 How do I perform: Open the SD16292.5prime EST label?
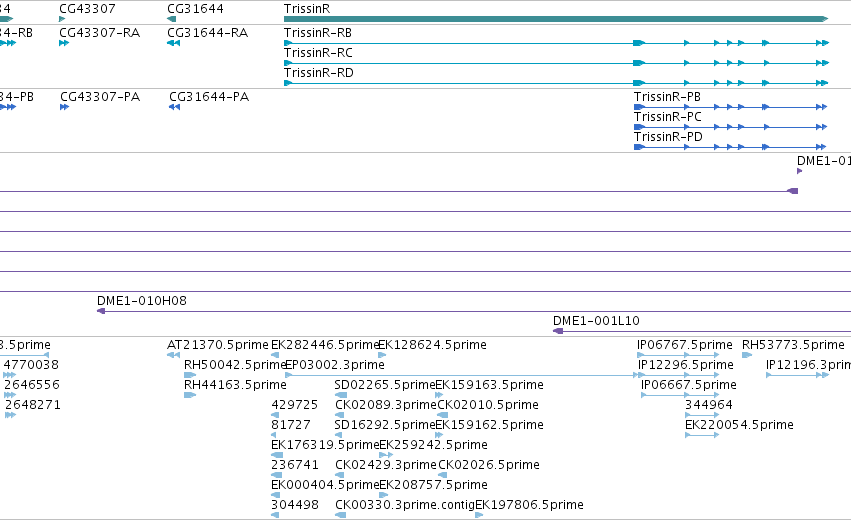[x=385, y=425]
